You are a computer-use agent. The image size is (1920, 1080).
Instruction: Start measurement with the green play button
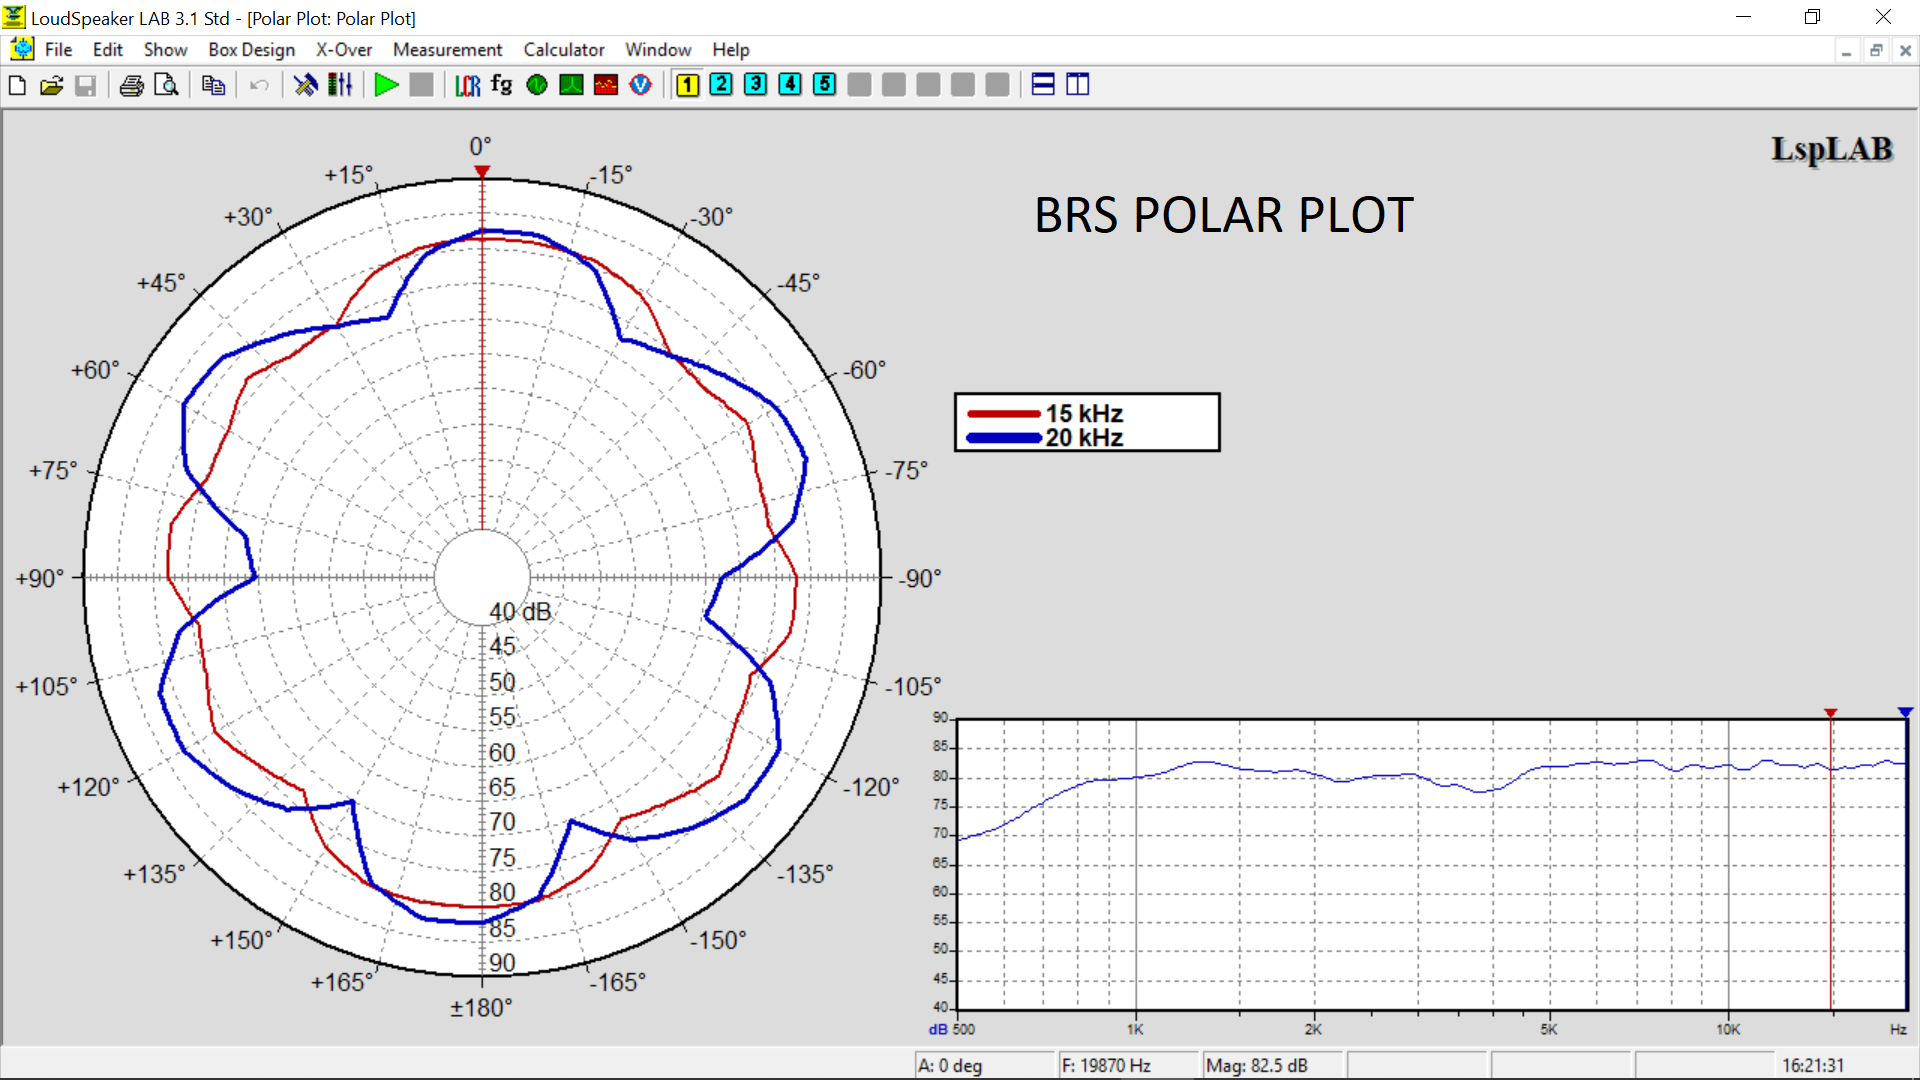click(x=386, y=85)
